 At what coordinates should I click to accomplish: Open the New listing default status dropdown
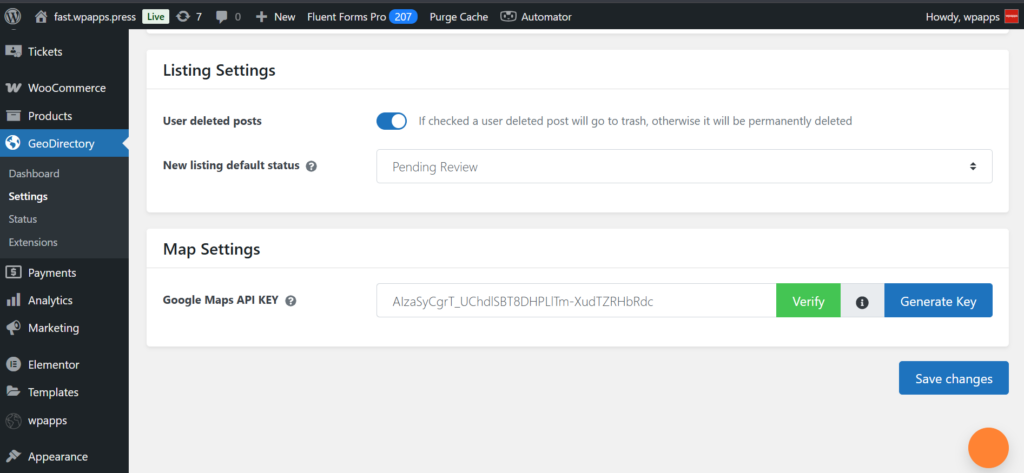pyautogui.click(x=684, y=167)
